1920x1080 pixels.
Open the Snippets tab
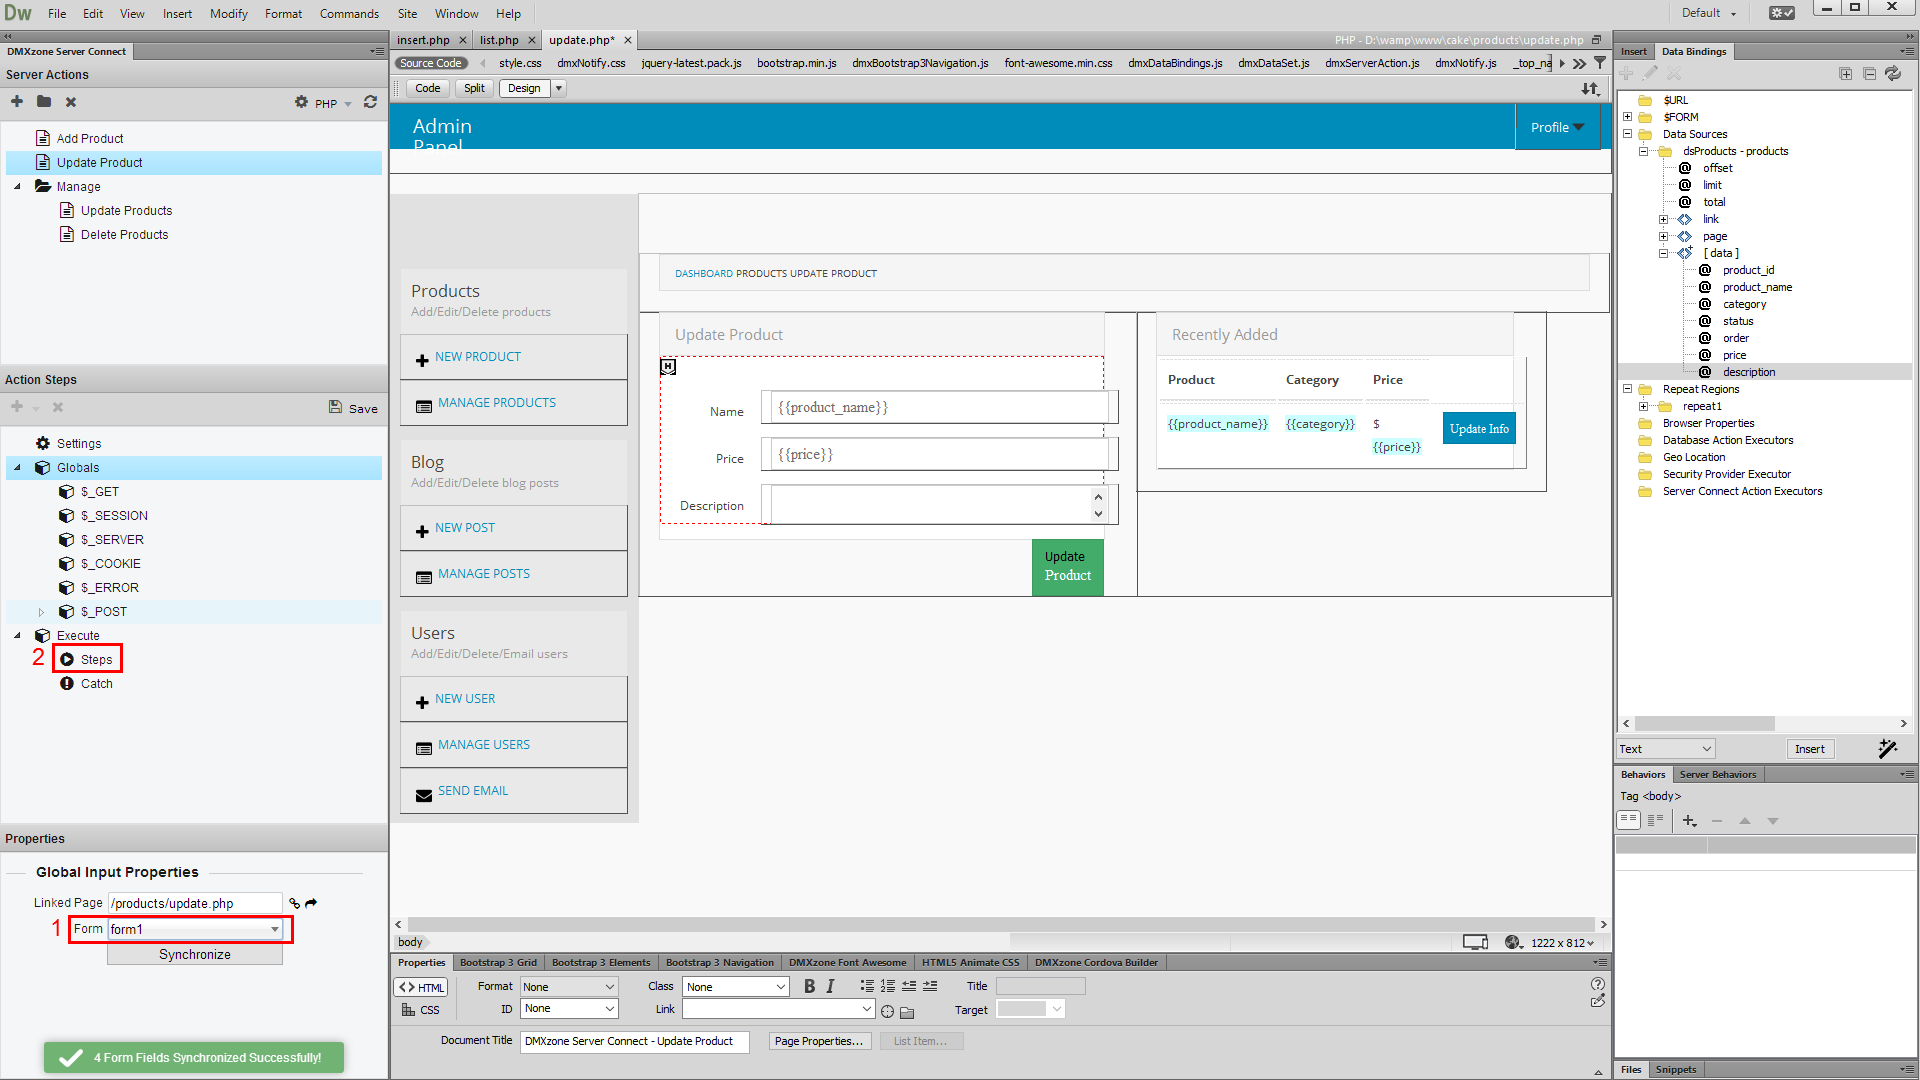click(x=1676, y=1069)
